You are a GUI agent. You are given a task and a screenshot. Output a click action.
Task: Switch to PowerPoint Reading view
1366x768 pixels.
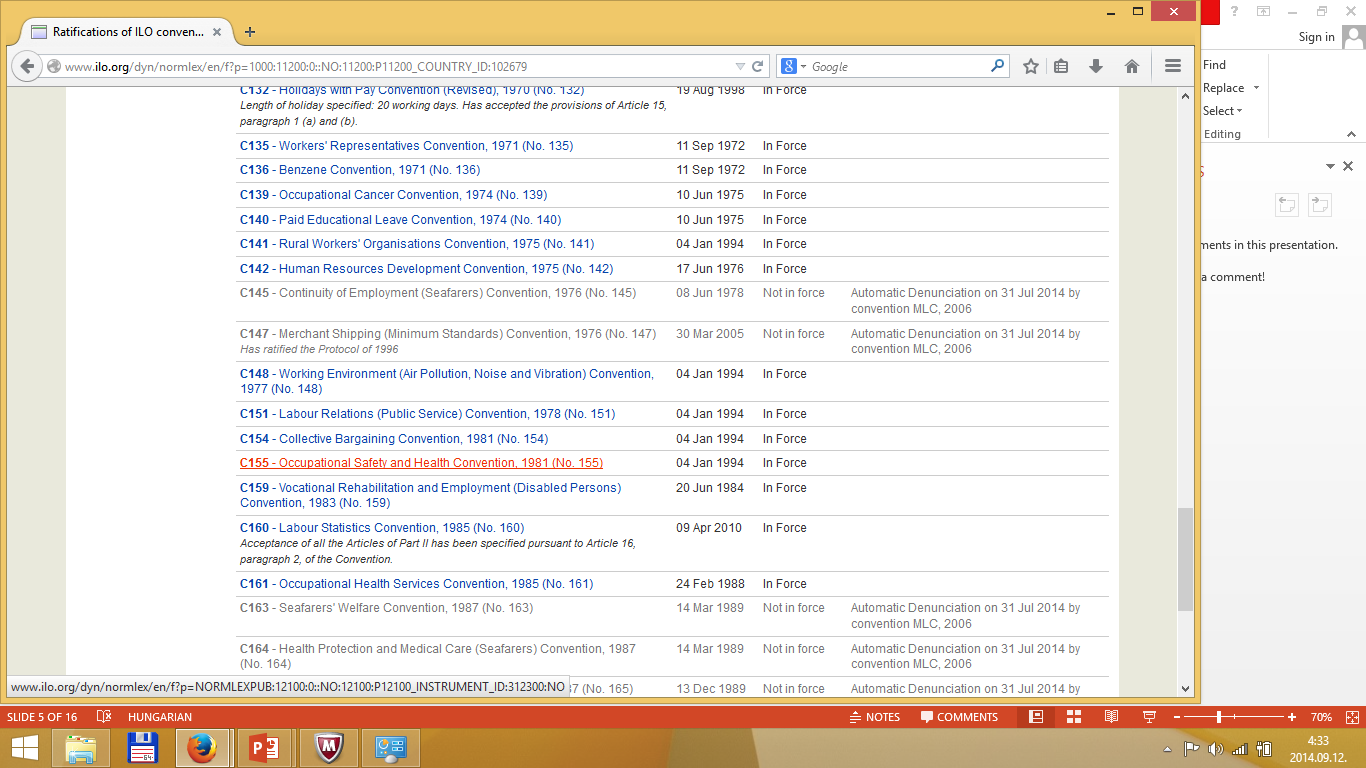(1111, 717)
